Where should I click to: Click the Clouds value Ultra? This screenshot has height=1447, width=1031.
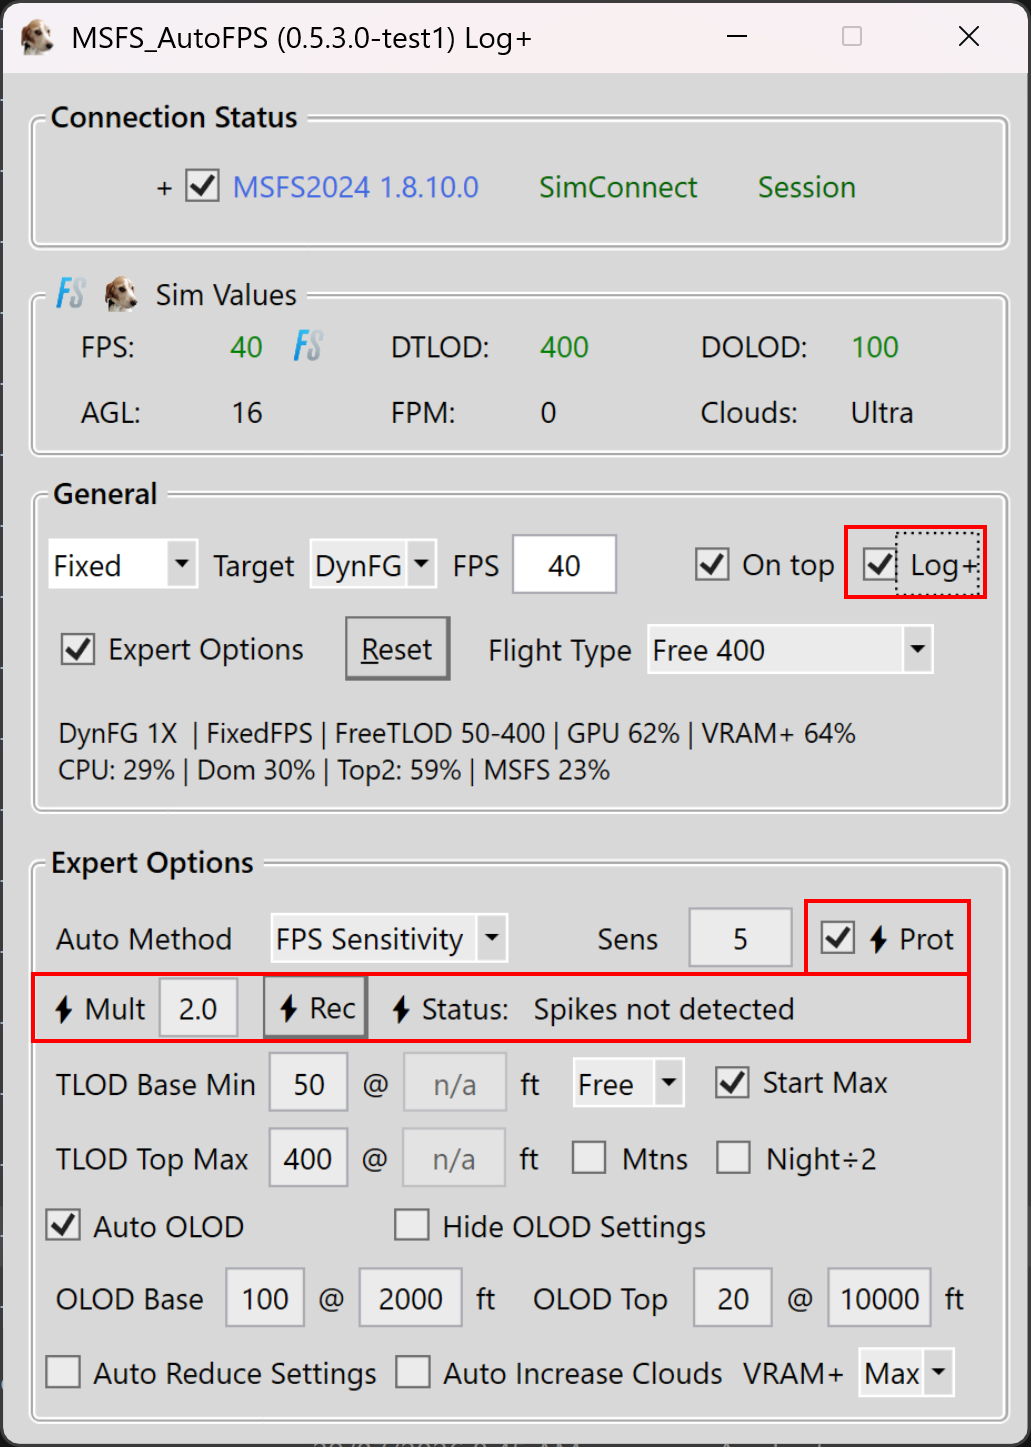pos(882,413)
